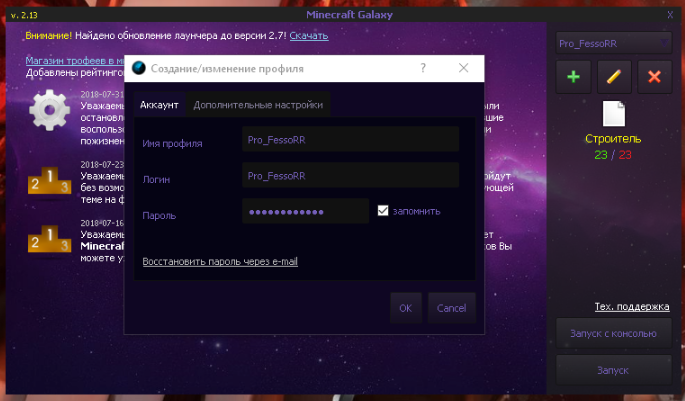This screenshot has height=401, width=685.
Task: Open the Магазин трофеев link
Action: (75, 60)
